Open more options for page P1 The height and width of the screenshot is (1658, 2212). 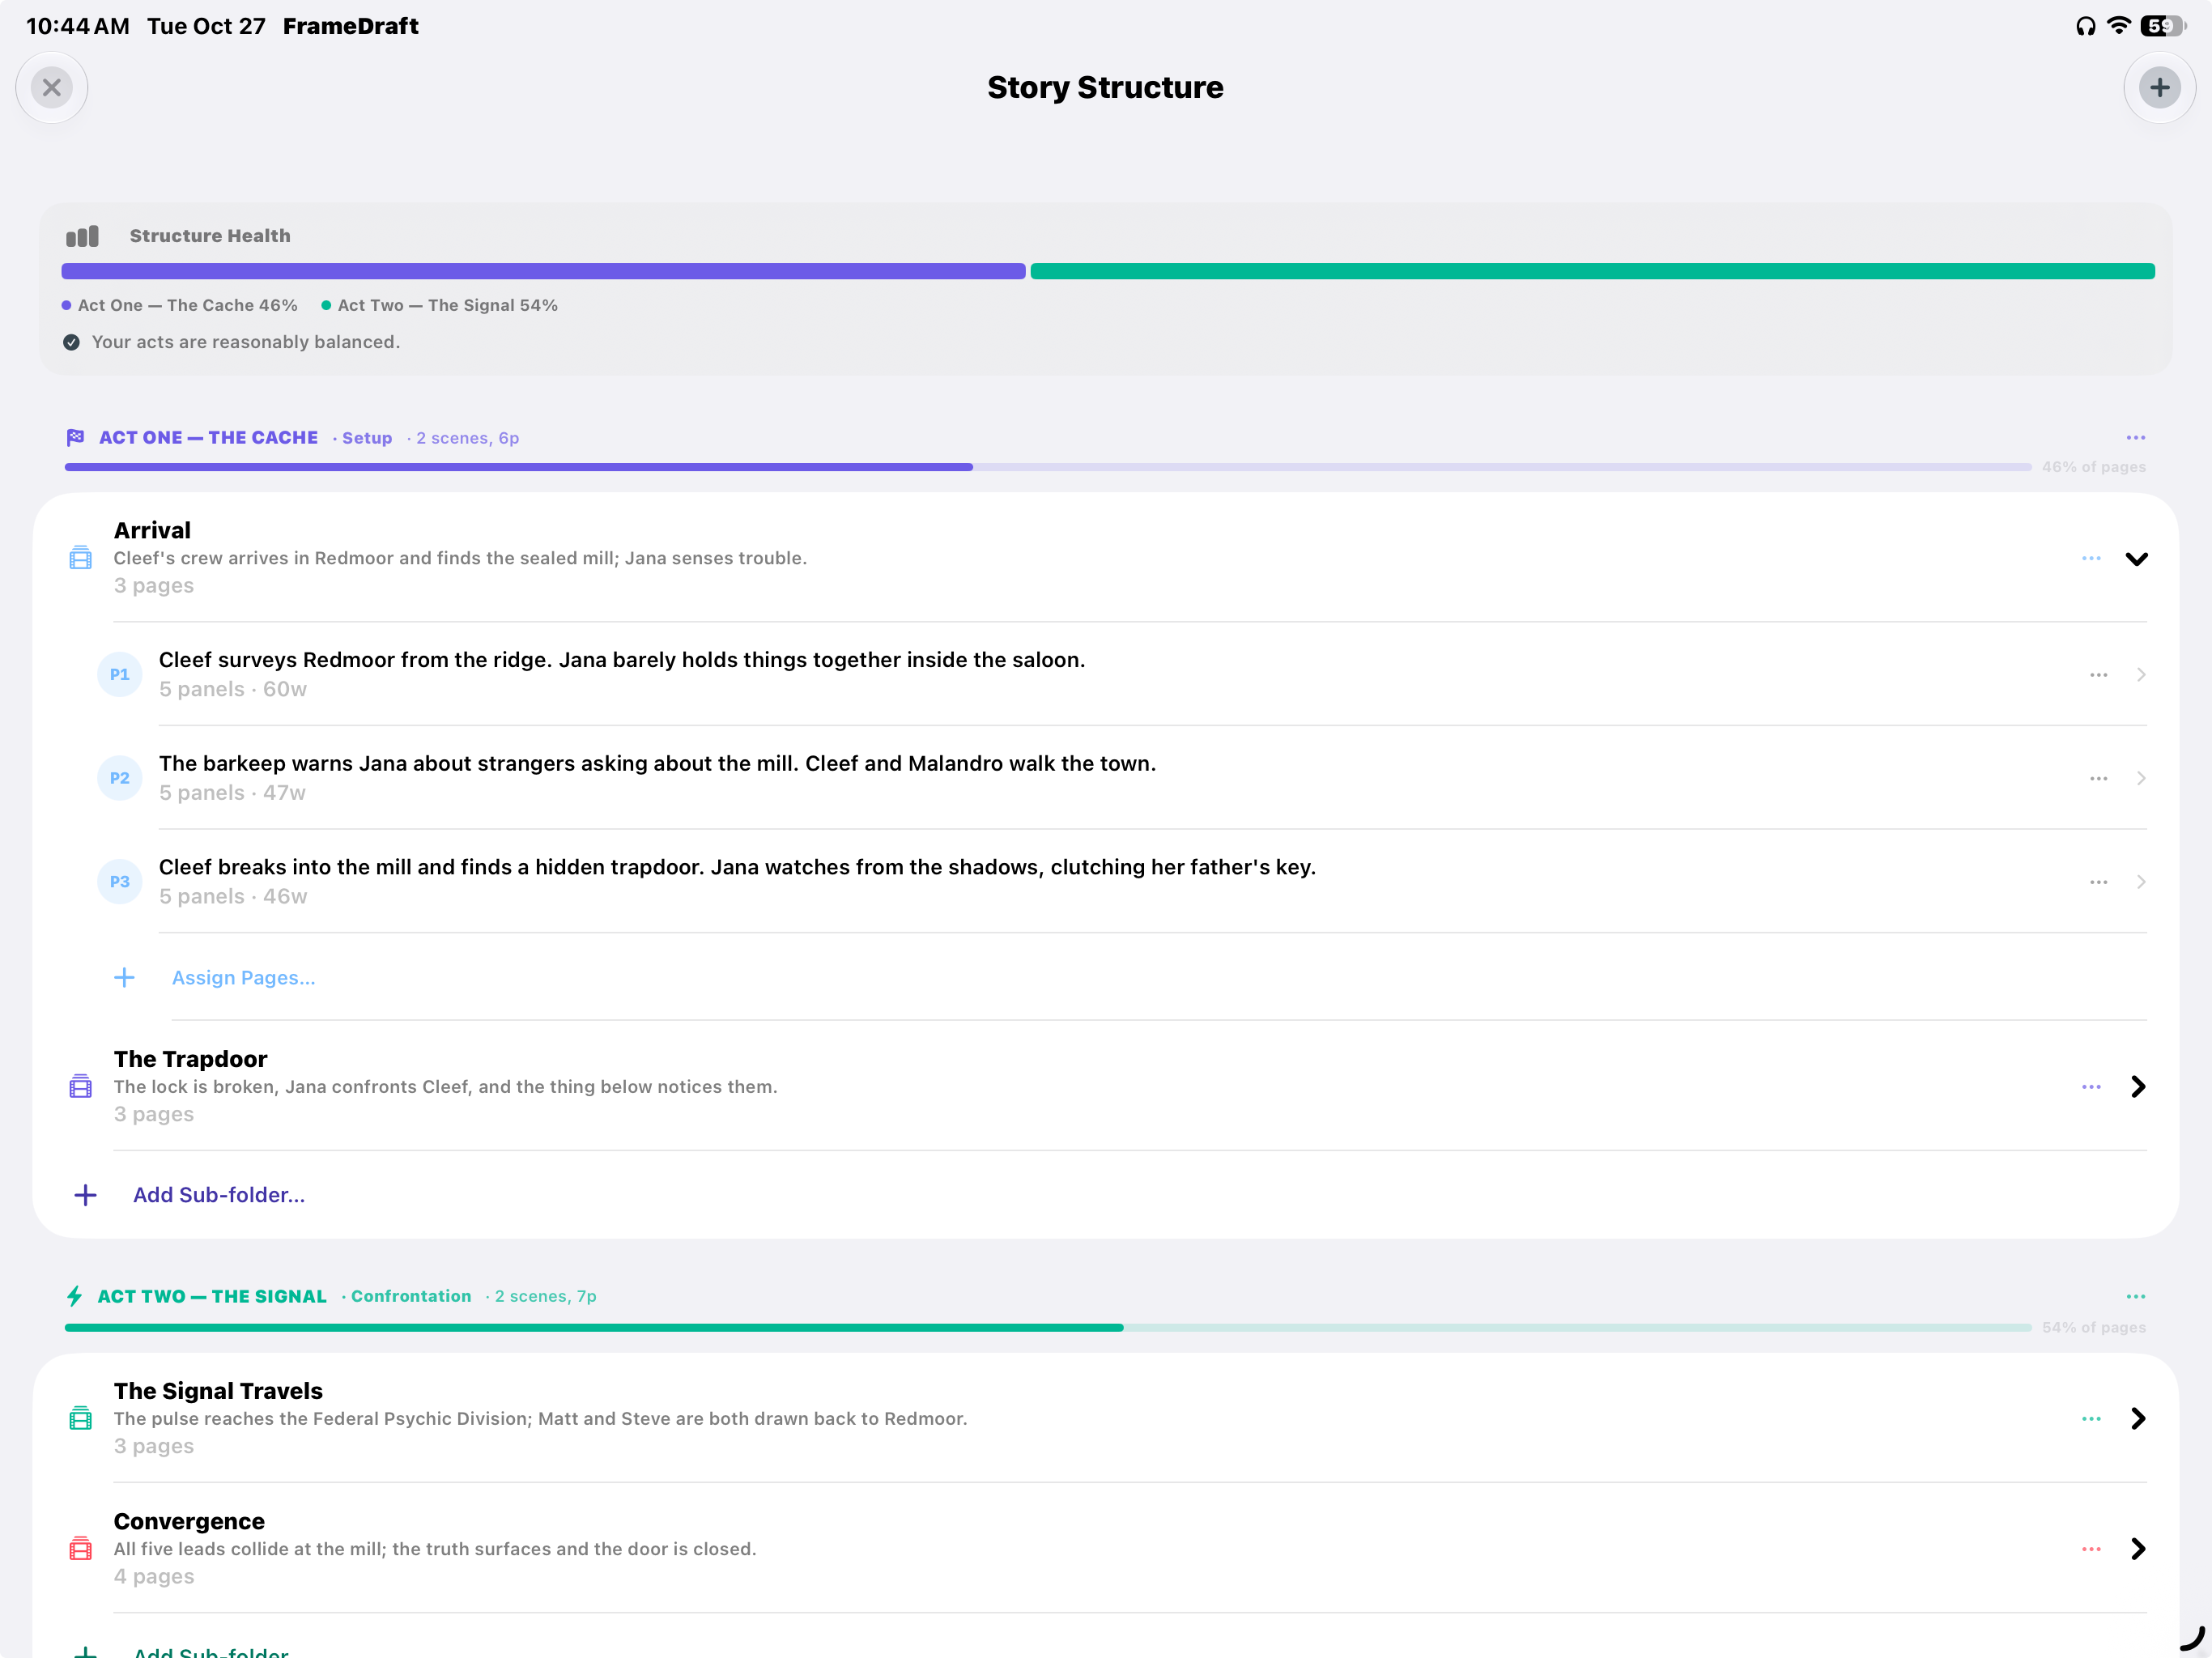(x=2098, y=675)
